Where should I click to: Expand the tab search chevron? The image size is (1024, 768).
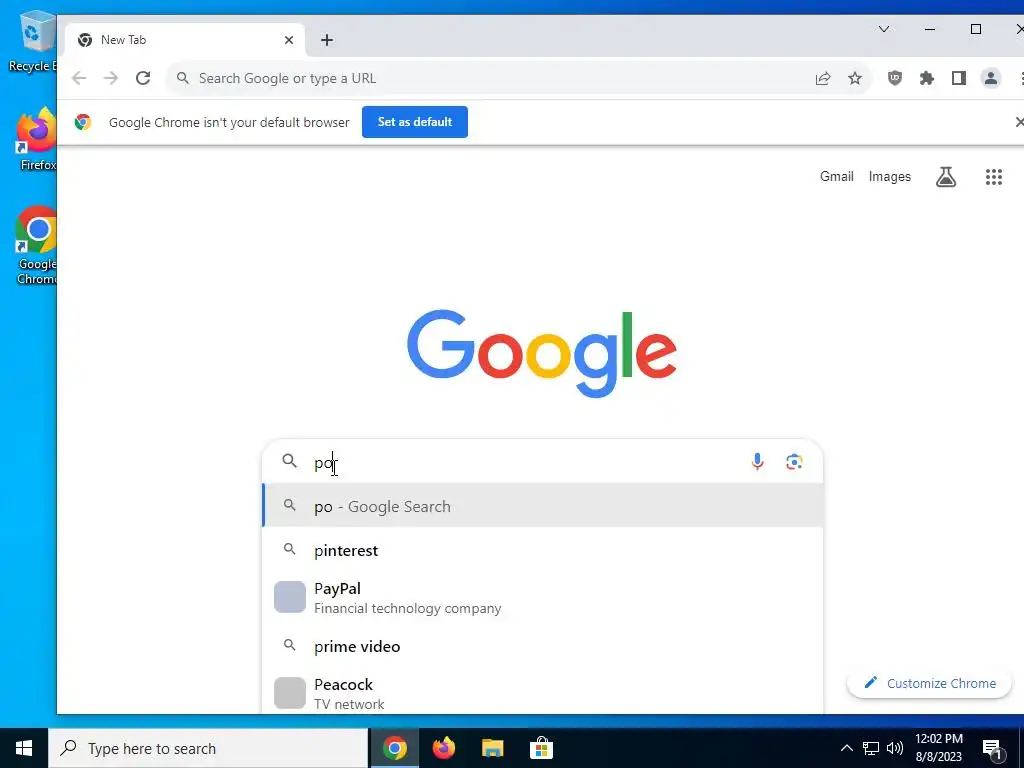(884, 29)
